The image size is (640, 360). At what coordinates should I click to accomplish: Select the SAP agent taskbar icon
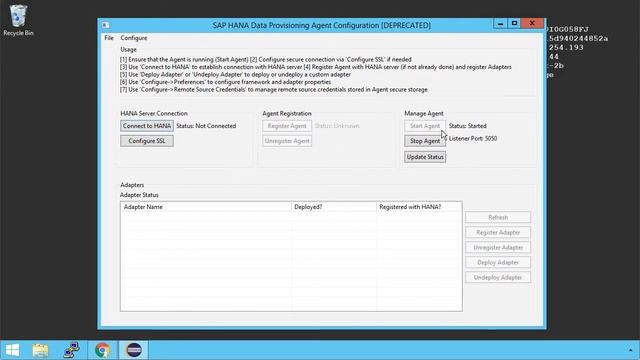coord(134,350)
